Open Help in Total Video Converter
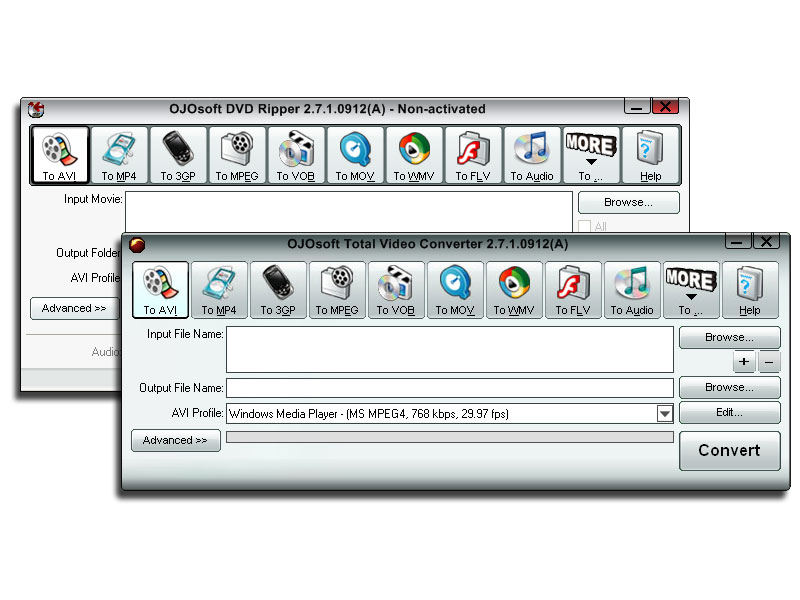This screenshot has height=600, width=800. coord(751,290)
